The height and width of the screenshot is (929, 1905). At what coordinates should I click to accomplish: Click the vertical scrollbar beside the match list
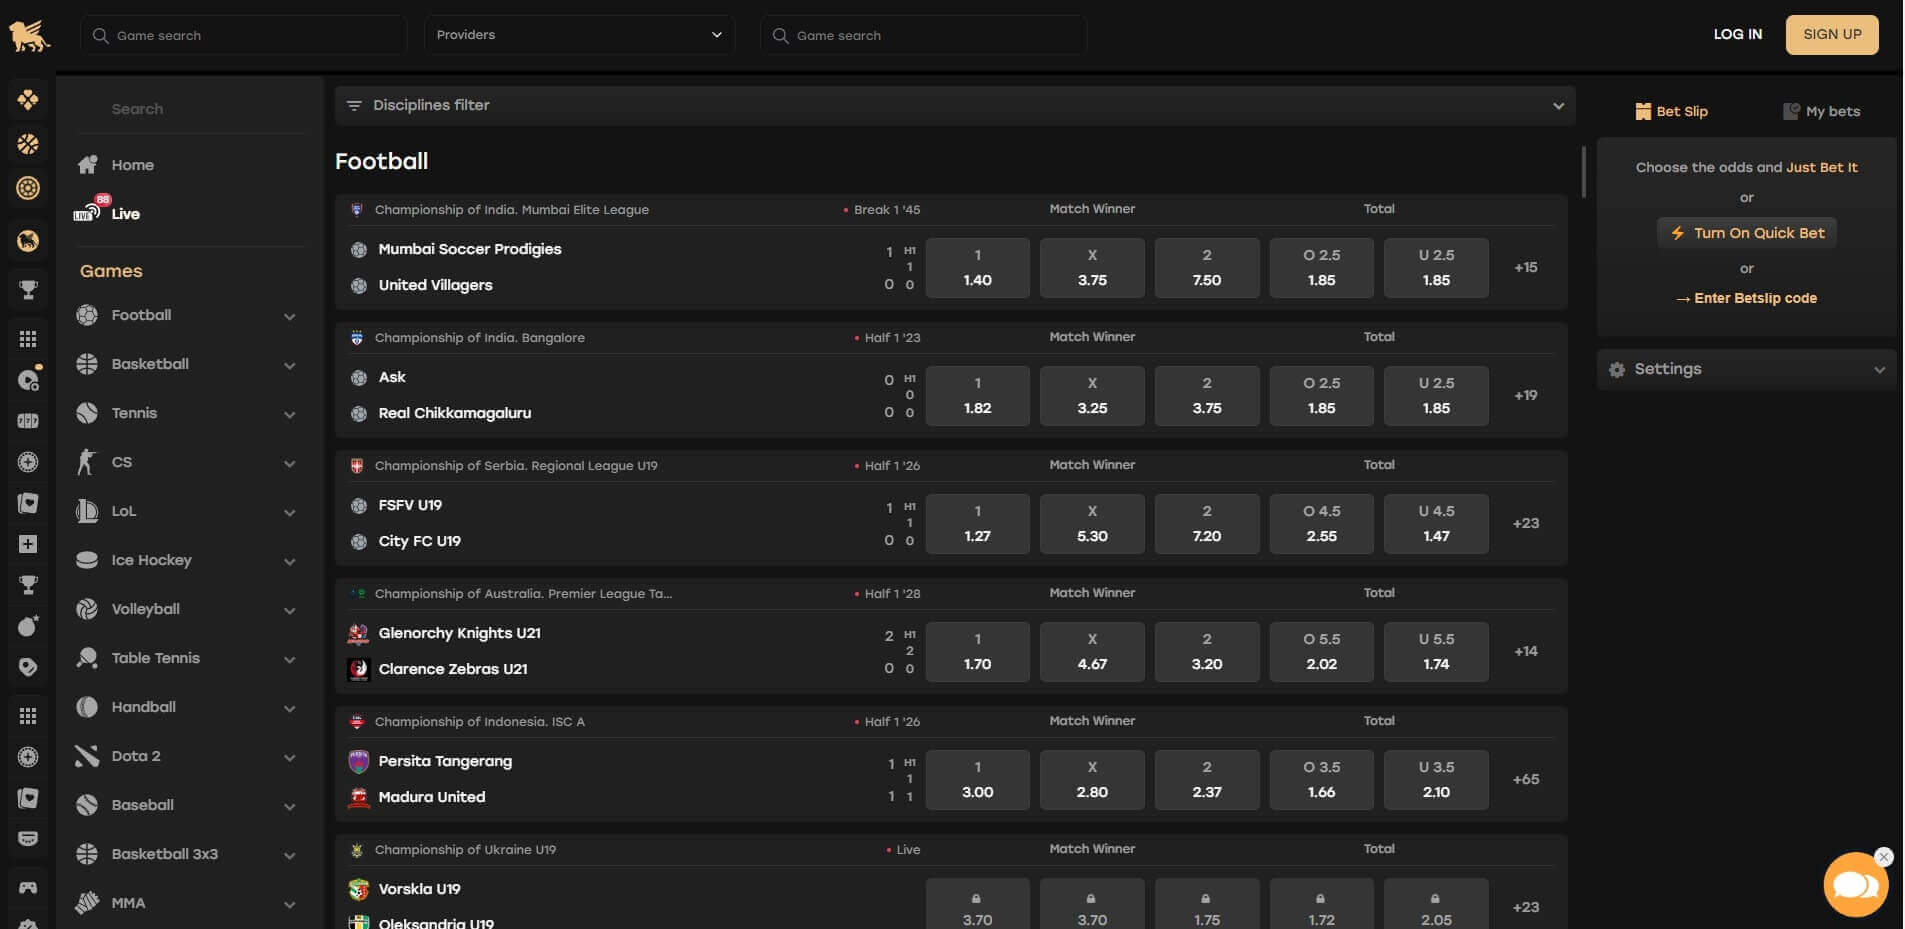point(1583,170)
